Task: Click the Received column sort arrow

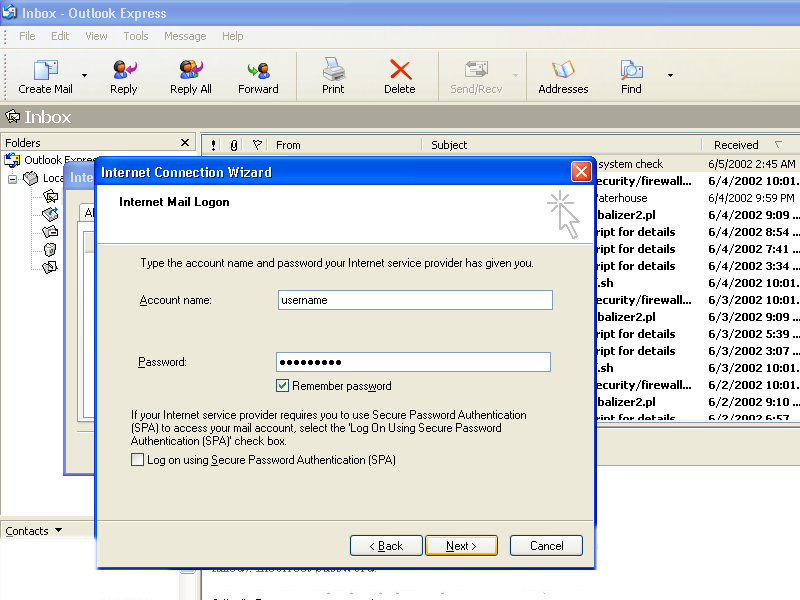Action: (778, 145)
